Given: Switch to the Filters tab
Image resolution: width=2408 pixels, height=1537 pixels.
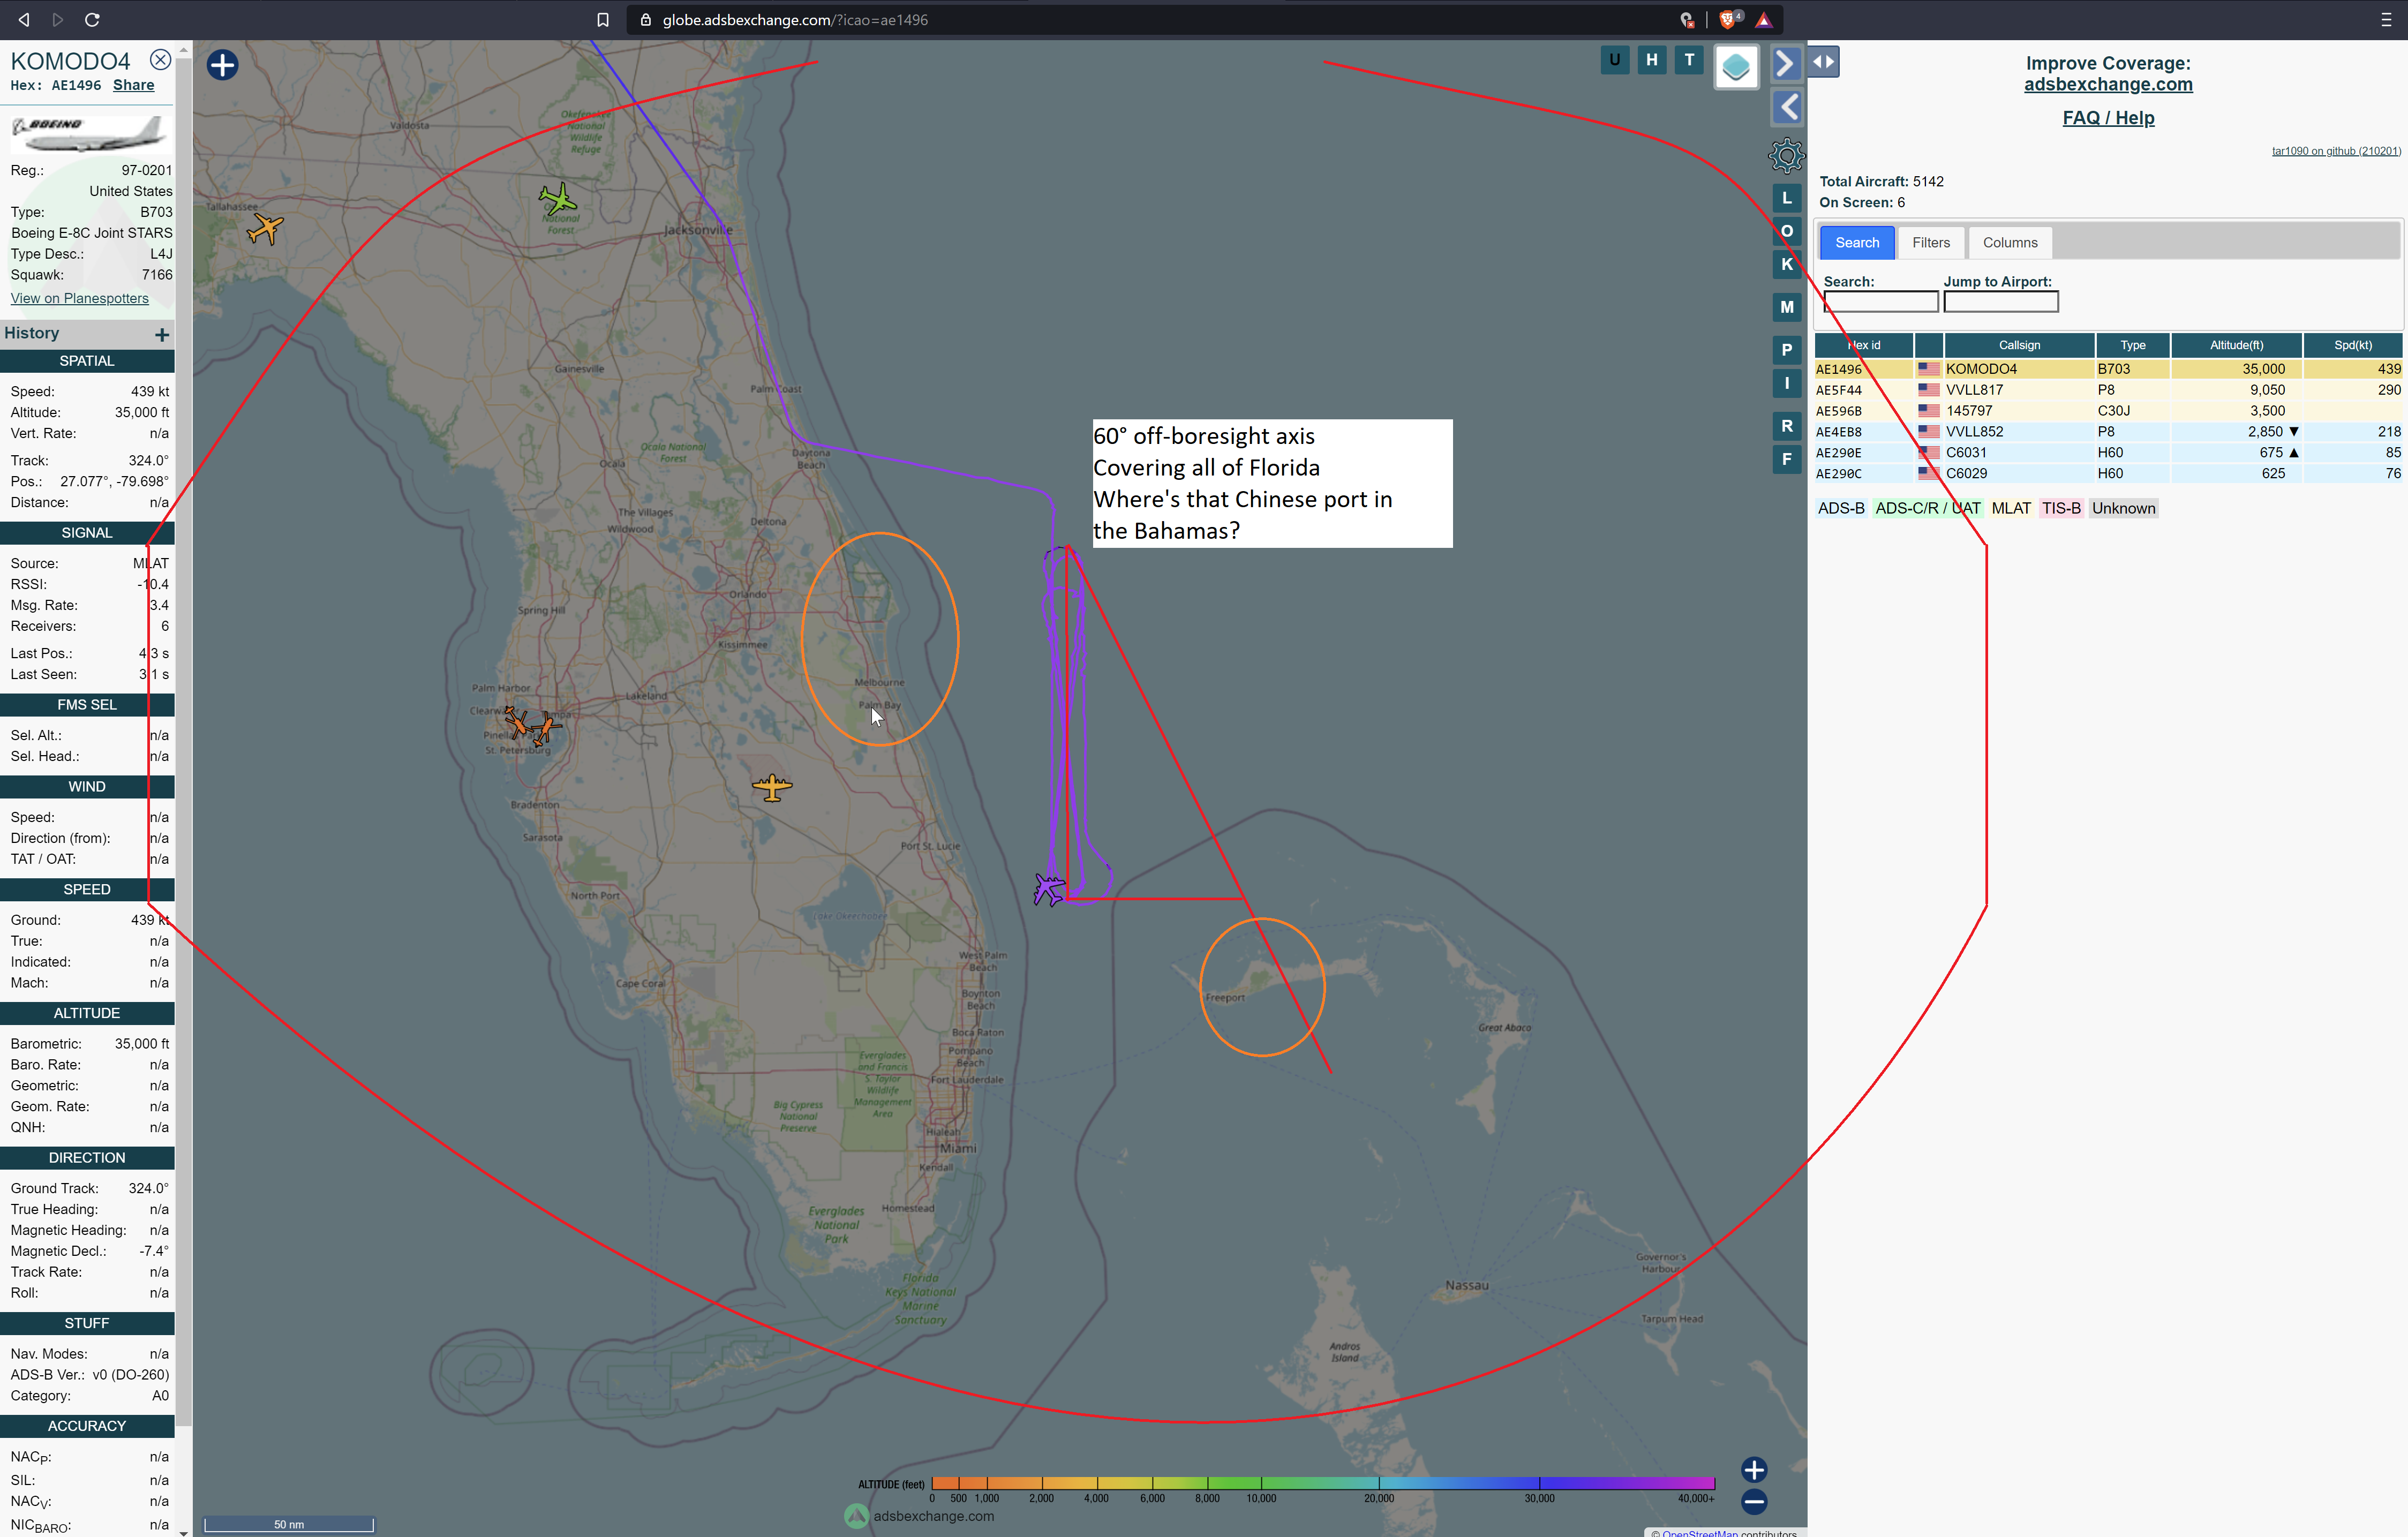Looking at the screenshot, I should pos(1930,243).
